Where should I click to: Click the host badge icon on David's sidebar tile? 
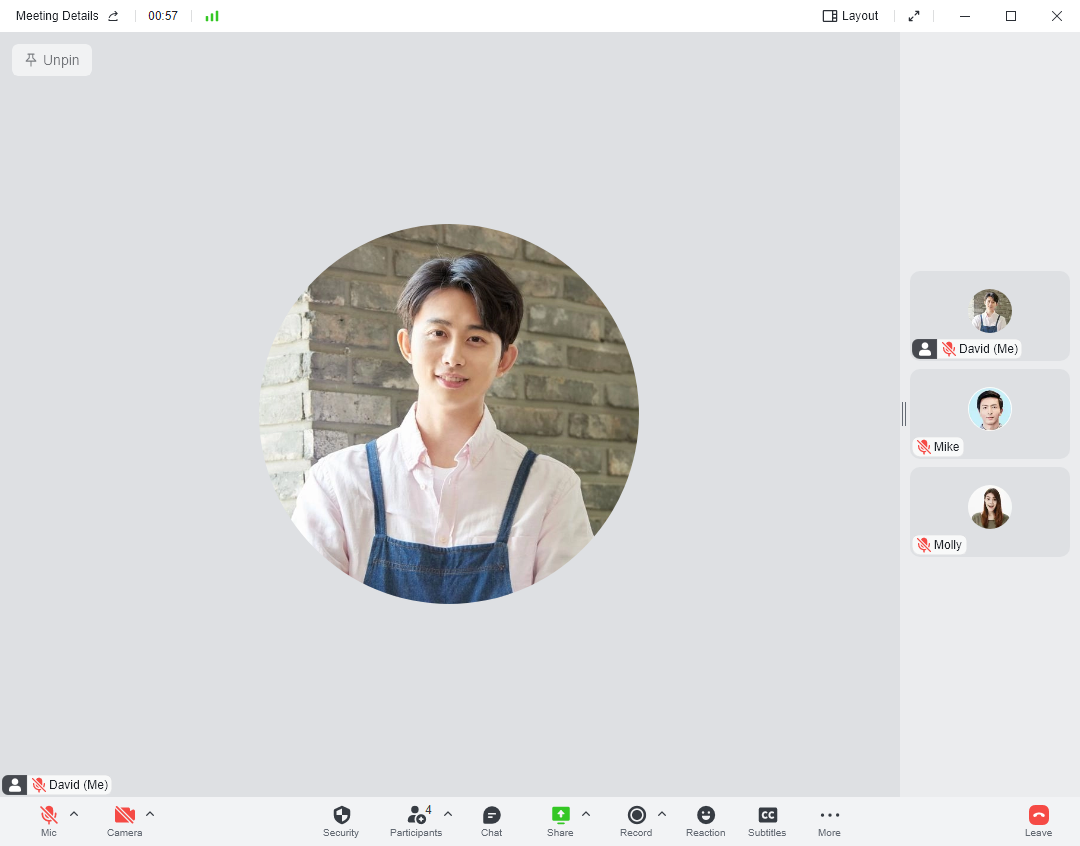coord(924,349)
